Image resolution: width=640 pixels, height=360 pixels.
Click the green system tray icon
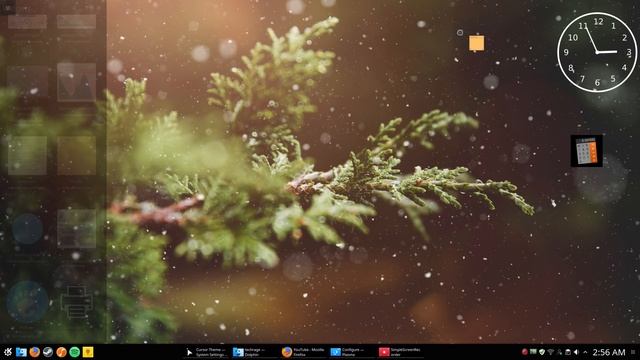[533, 351]
